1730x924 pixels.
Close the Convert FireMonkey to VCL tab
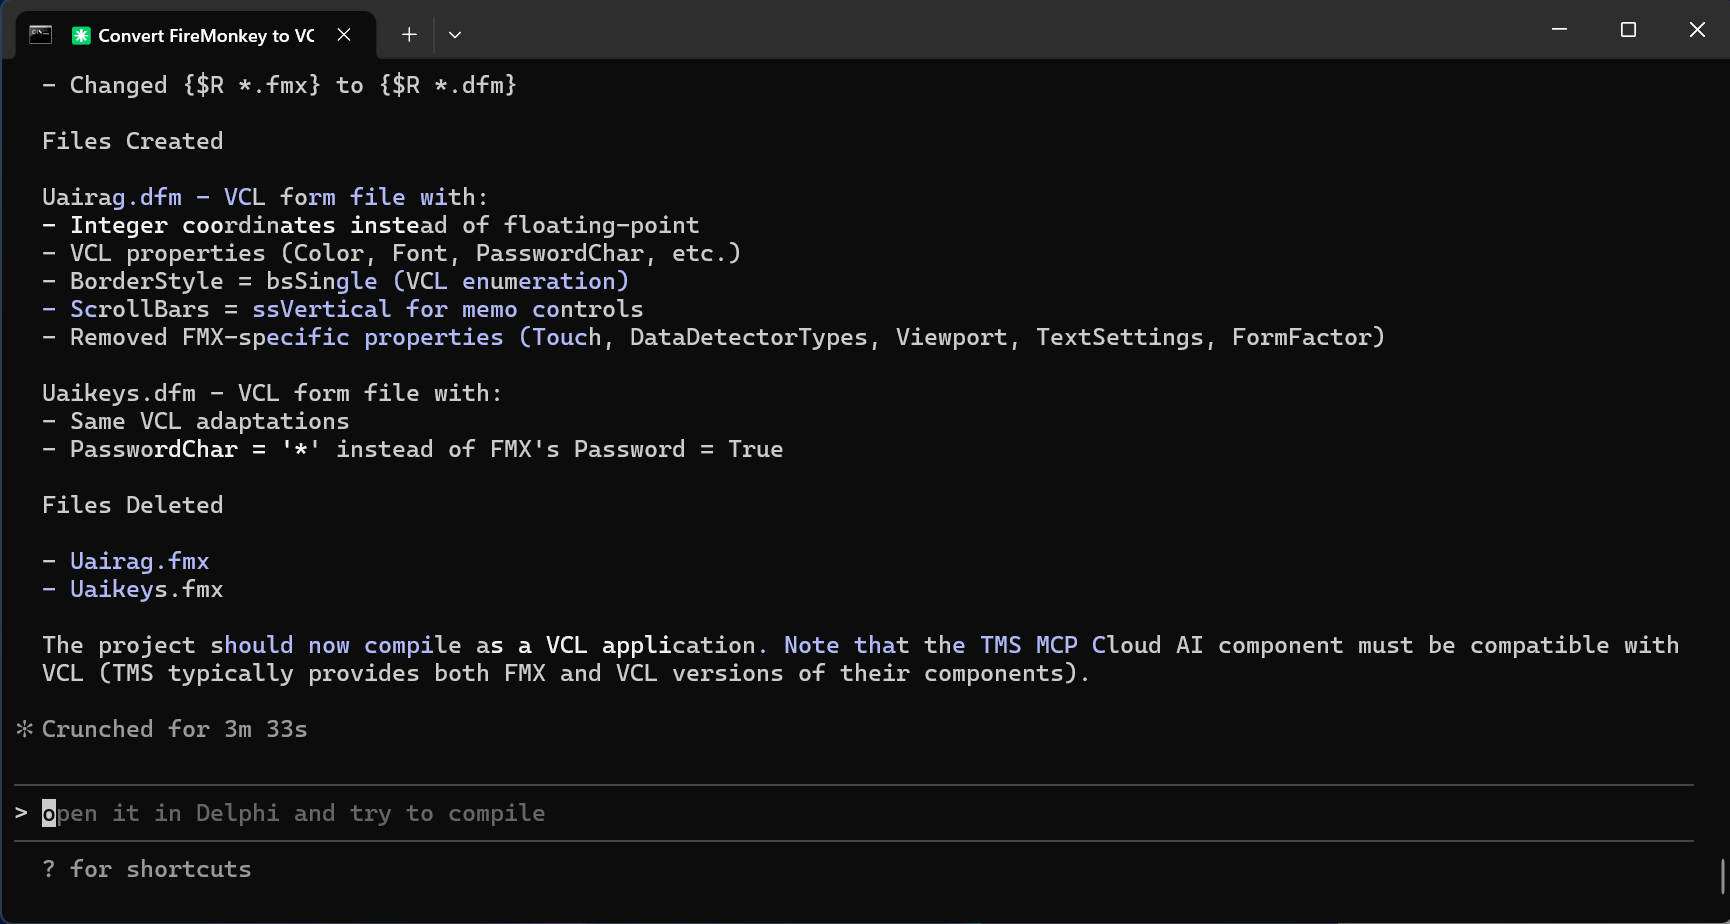click(344, 34)
